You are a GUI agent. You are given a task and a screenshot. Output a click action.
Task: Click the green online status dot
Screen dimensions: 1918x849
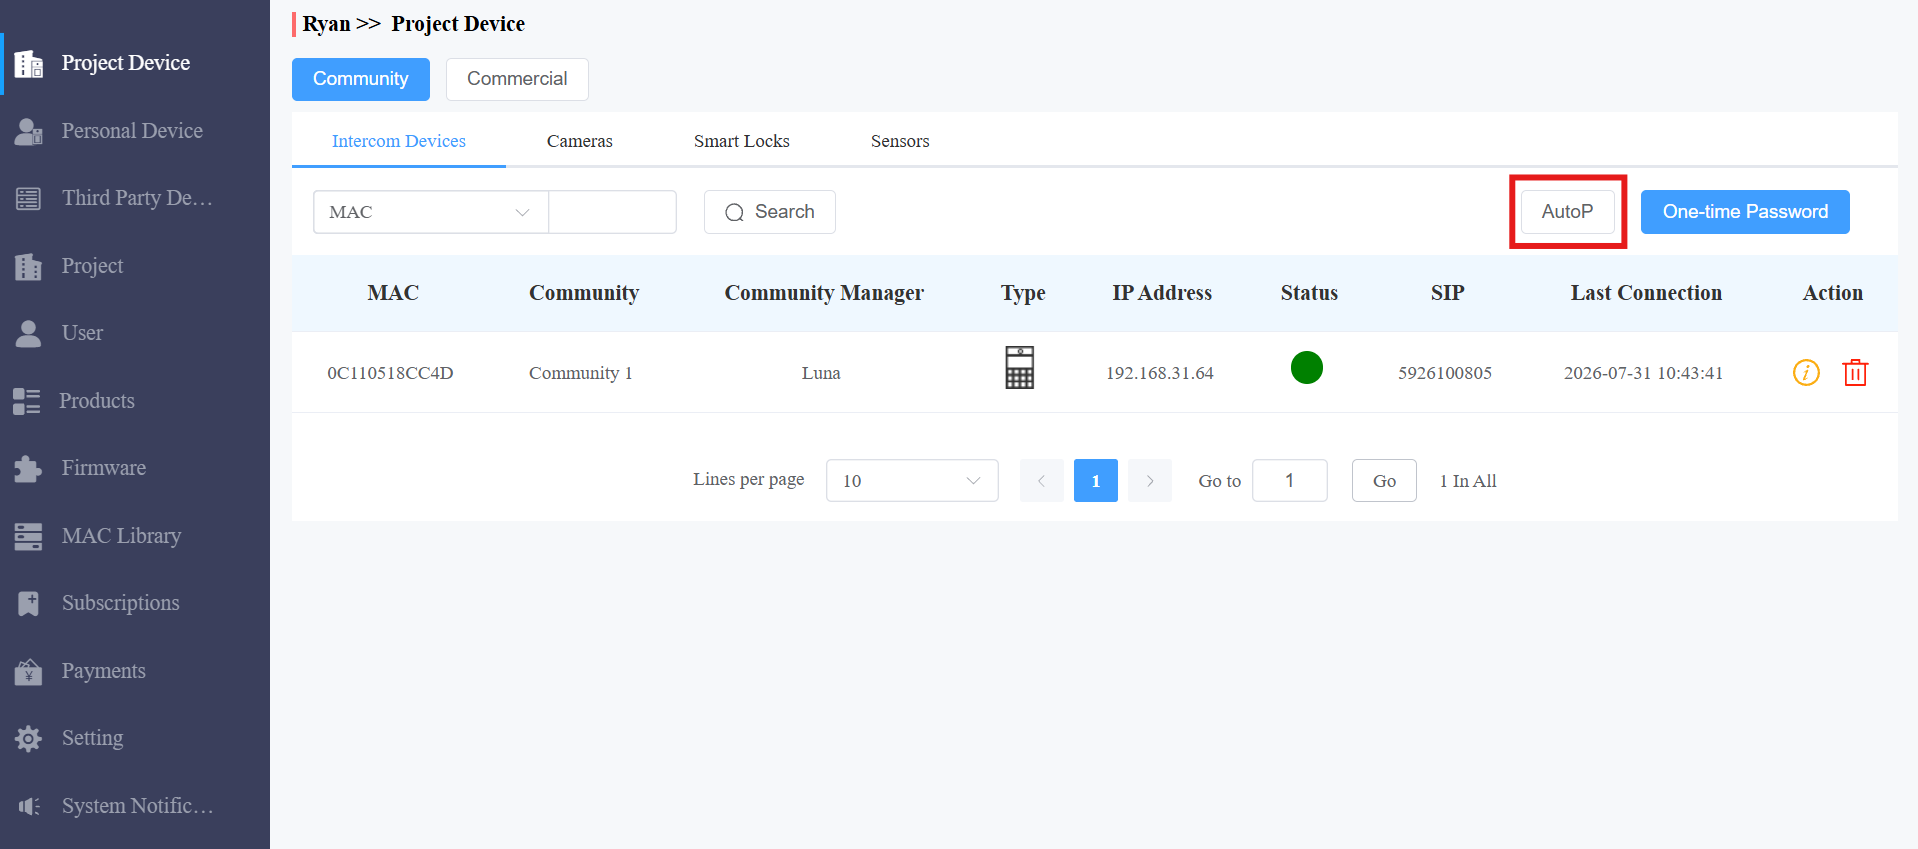pyautogui.click(x=1307, y=368)
